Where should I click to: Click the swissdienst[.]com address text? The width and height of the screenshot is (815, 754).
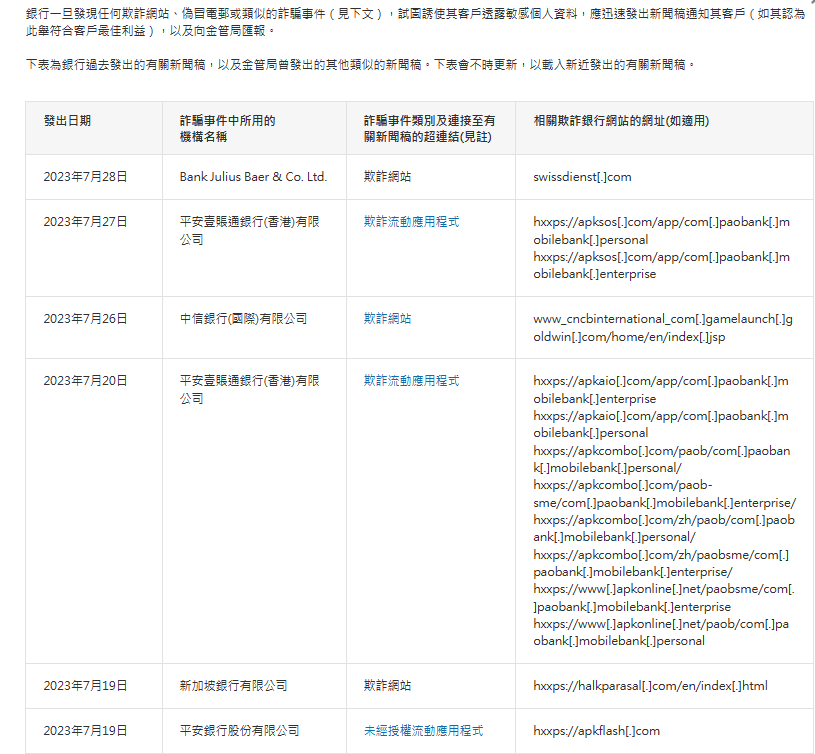(582, 177)
